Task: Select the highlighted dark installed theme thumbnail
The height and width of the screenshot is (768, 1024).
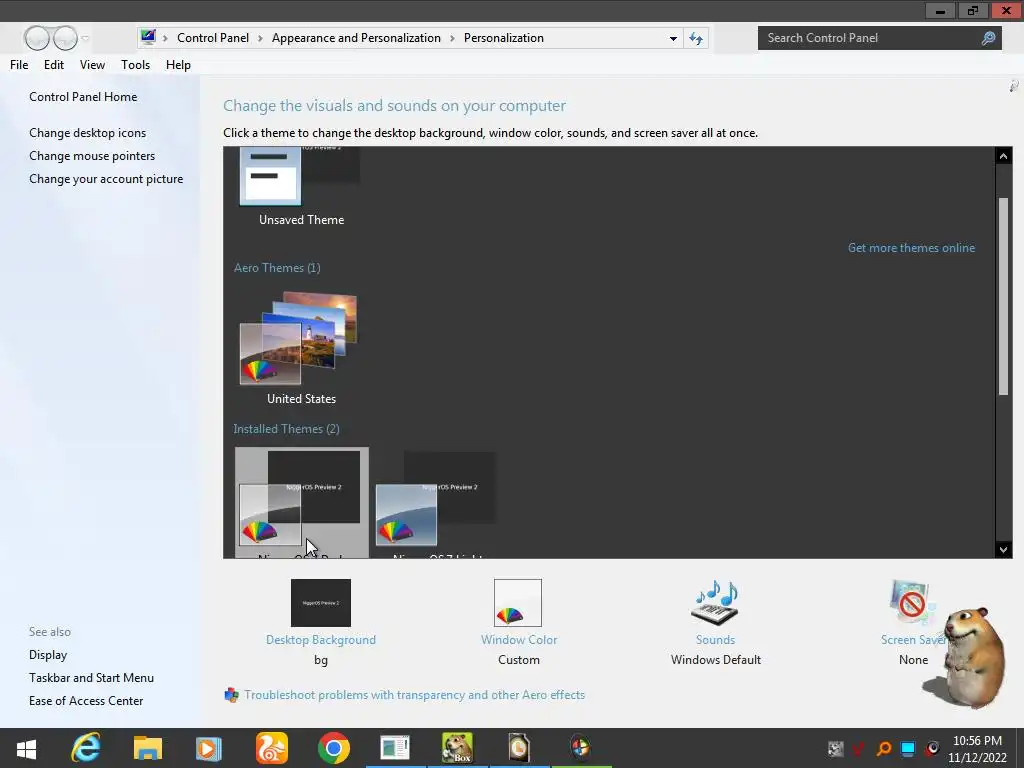Action: point(301,503)
